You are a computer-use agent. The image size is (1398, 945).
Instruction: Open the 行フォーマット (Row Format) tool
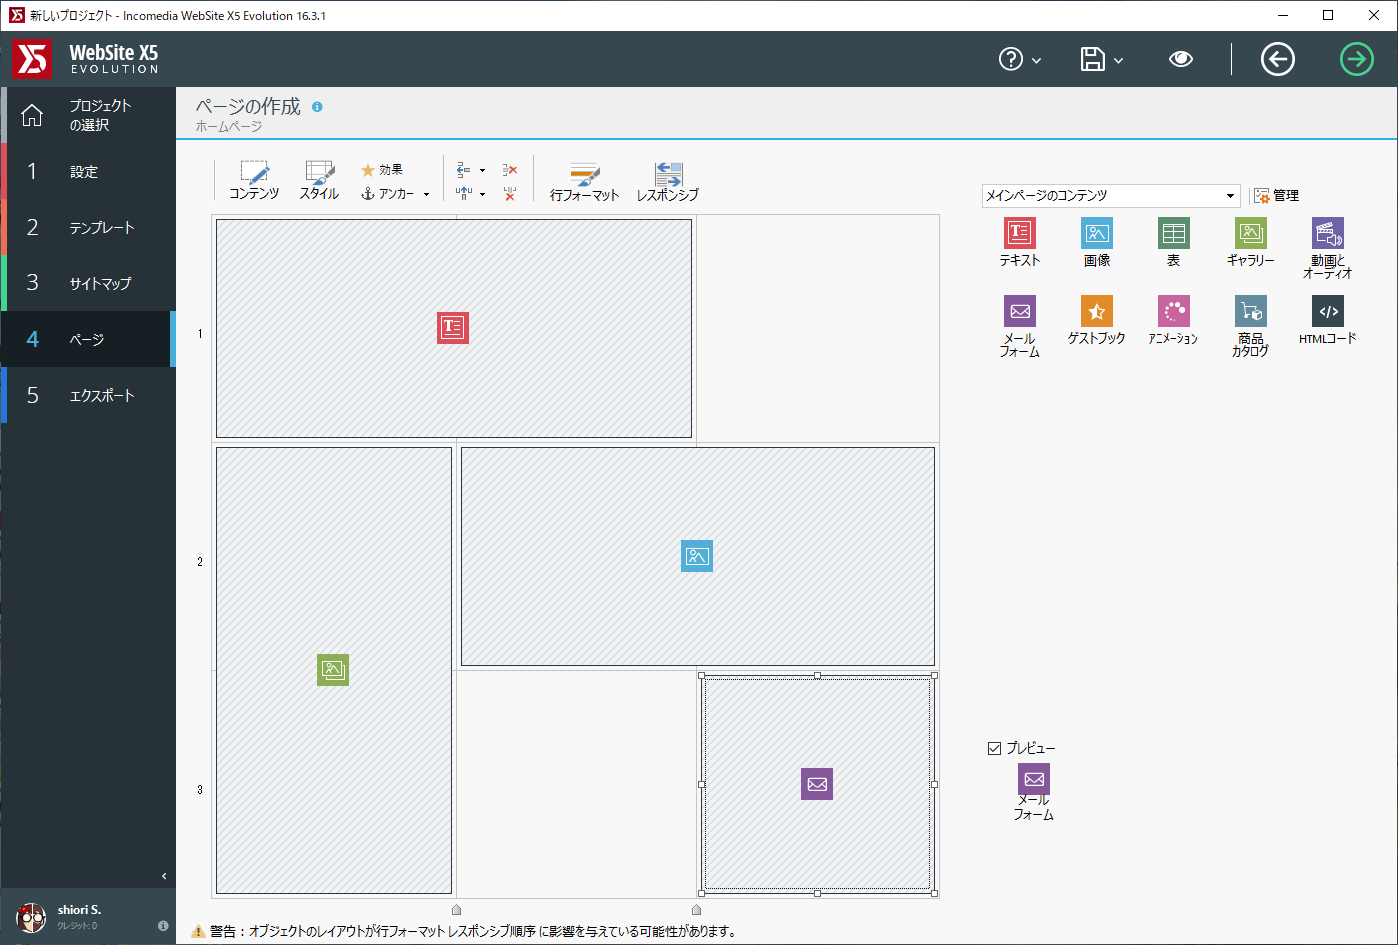(x=584, y=181)
